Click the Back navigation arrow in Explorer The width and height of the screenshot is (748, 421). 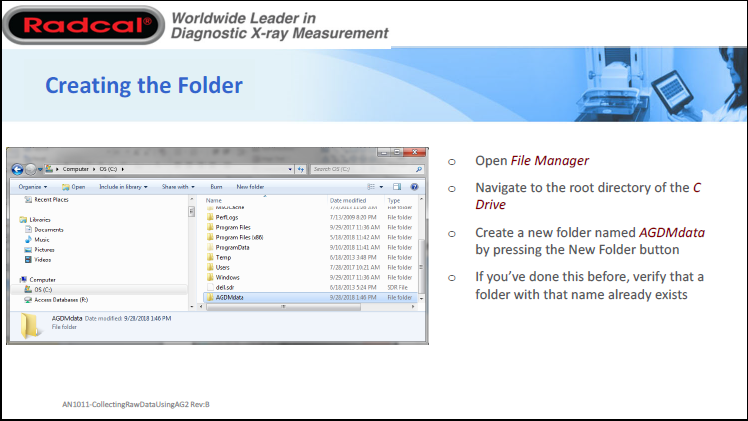pyautogui.click(x=18, y=169)
